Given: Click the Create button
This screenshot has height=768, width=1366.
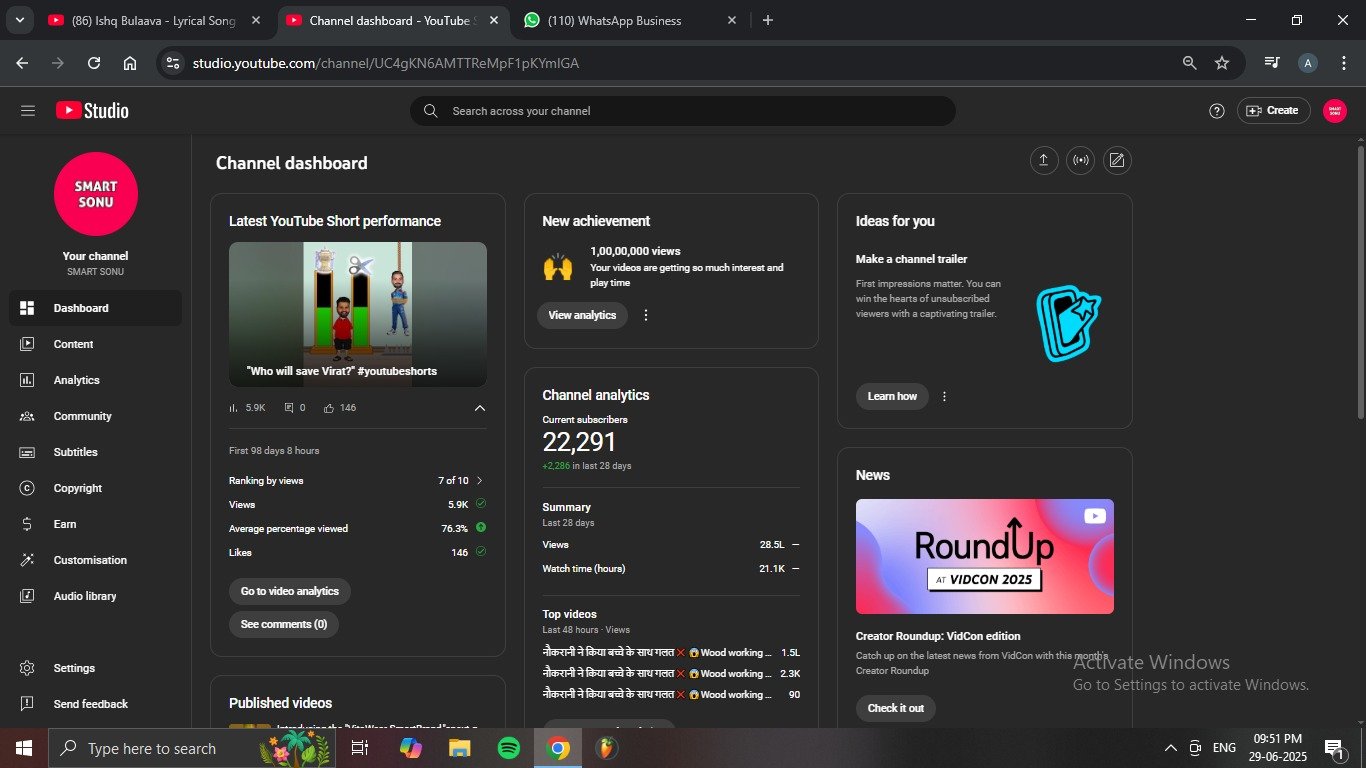Looking at the screenshot, I should [x=1273, y=111].
